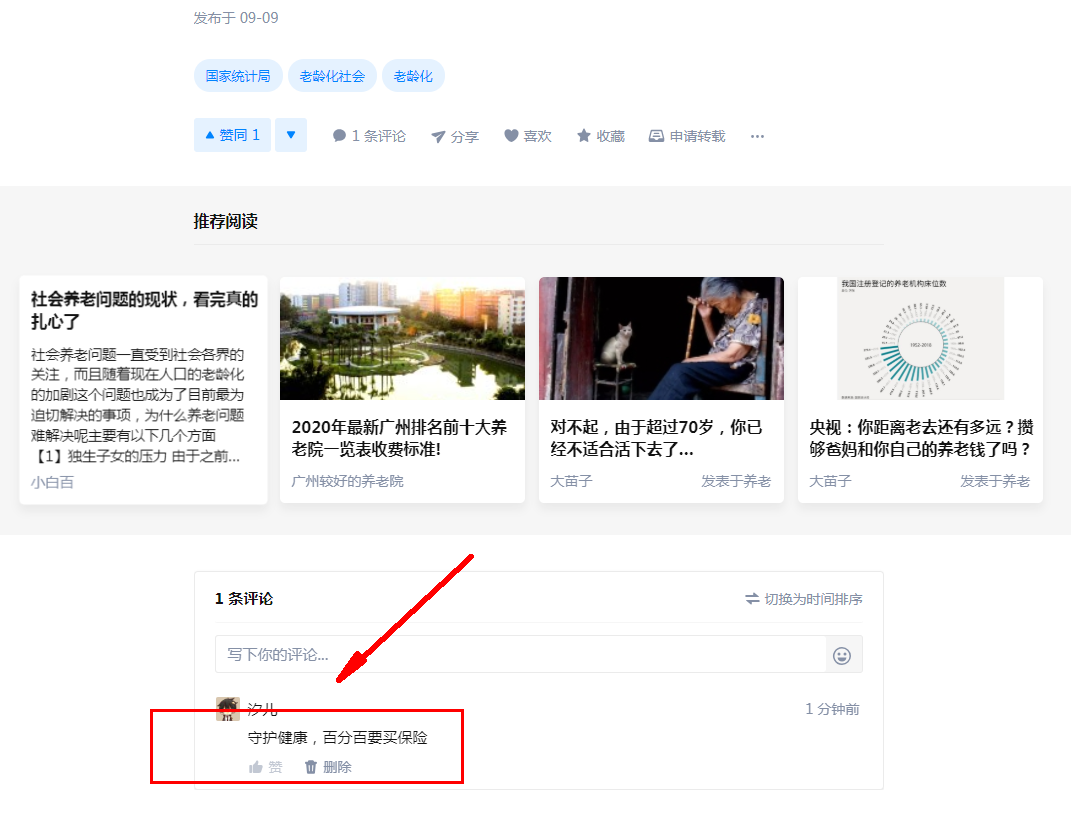
Task: Click the 推荐阅读 heading
Action: pyautogui.click(x=225, y=221)
